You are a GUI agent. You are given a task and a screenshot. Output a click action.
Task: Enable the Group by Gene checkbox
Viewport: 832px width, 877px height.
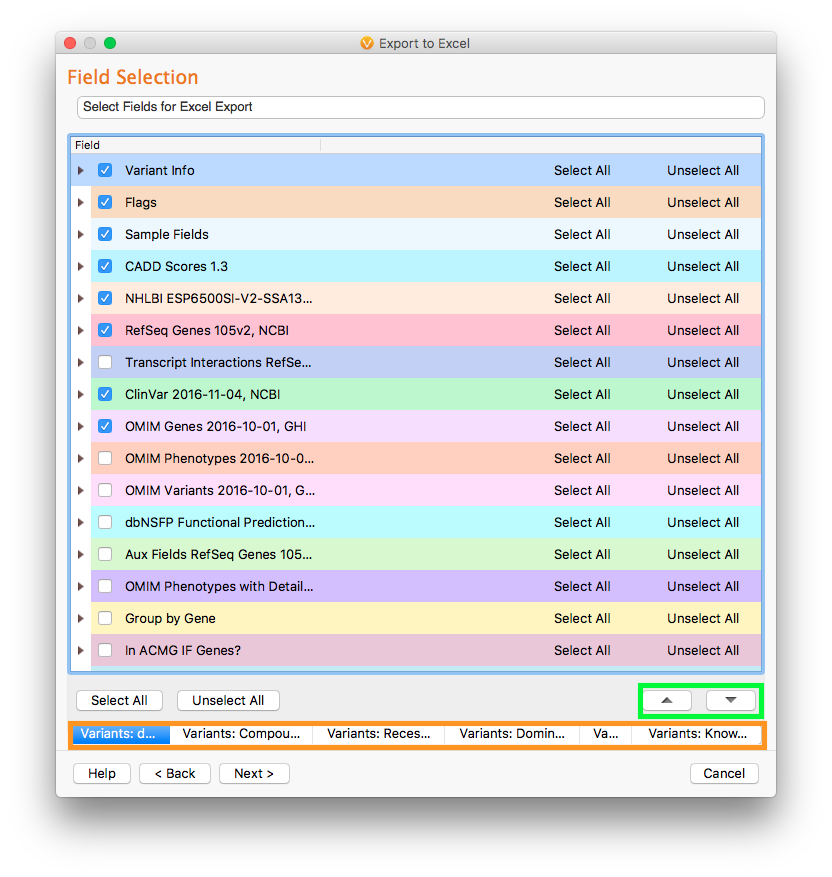[105, 618]
